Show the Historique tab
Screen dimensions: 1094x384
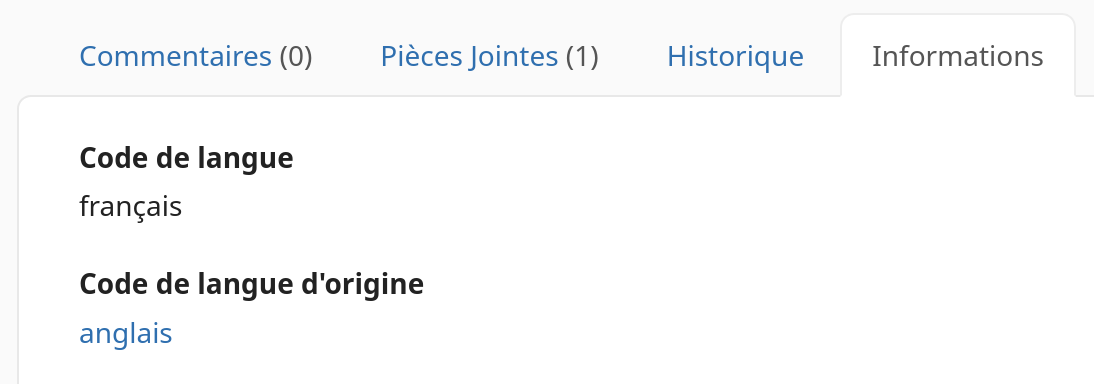(x=735, y=56)
